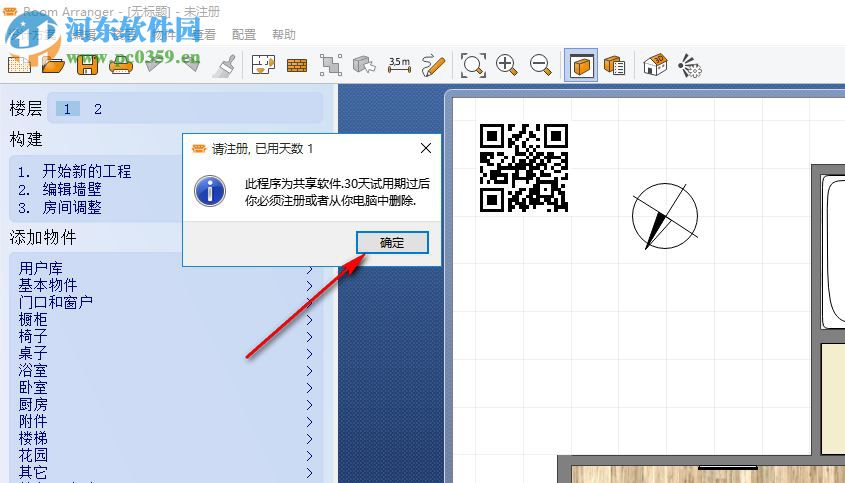Expand the 厨房 chevron
845x483 pixels.
pos(310,405)
